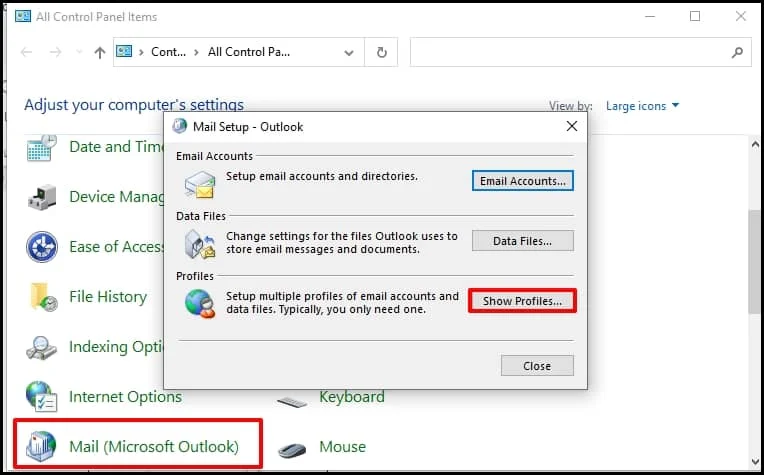Viewport: 764px width, 475px height.
Task: Click the Data Files icon in dialog
Action: click(x=200, y=244)
